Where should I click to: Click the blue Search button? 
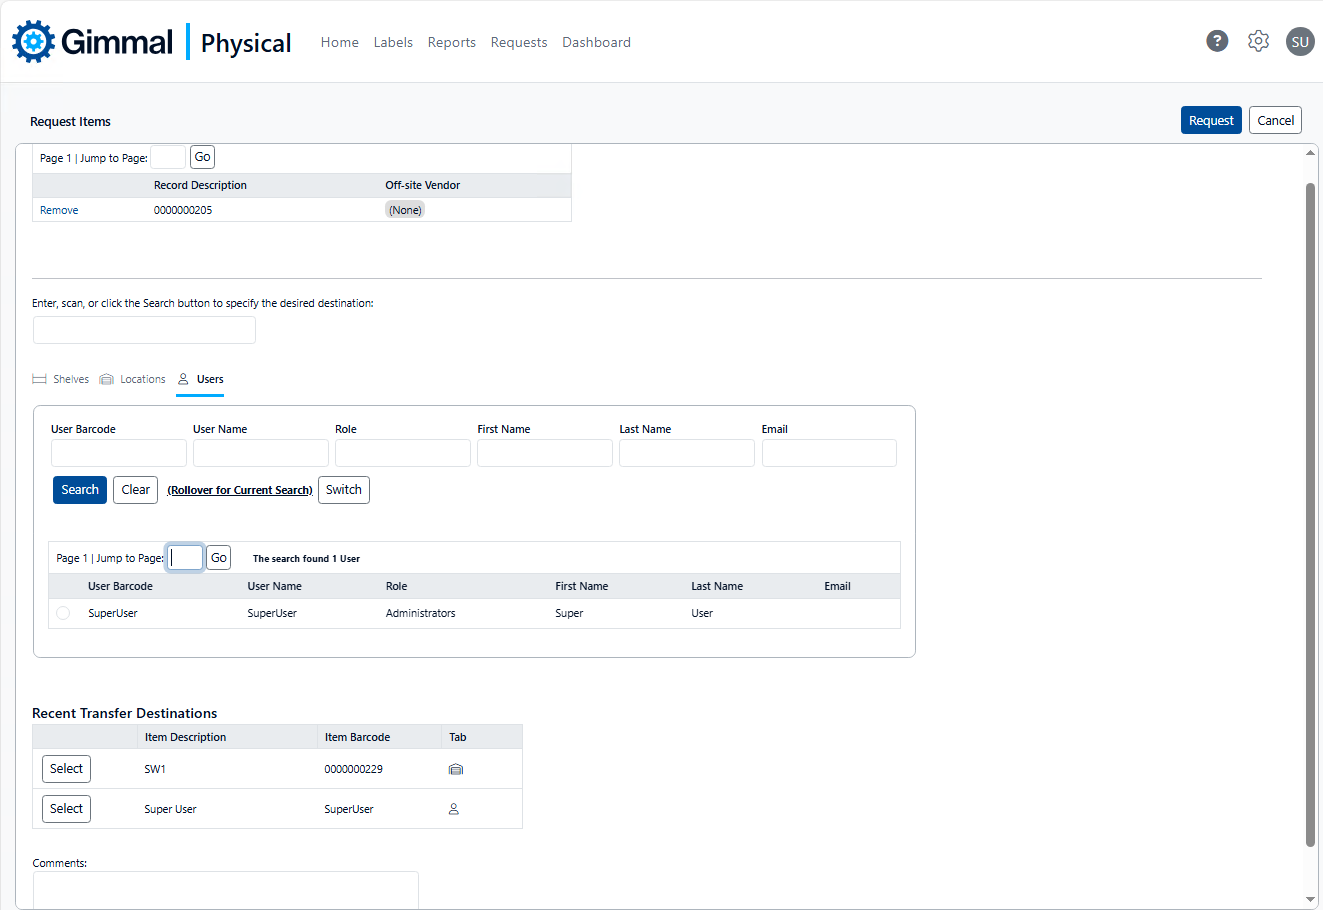[x=80, y=490]
